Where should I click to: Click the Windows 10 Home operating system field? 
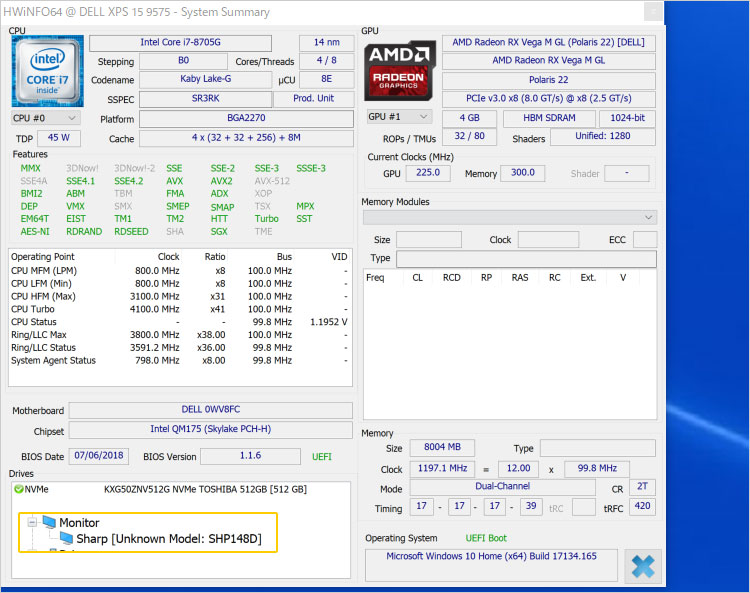pyautogui.click(x=490, y=556)
